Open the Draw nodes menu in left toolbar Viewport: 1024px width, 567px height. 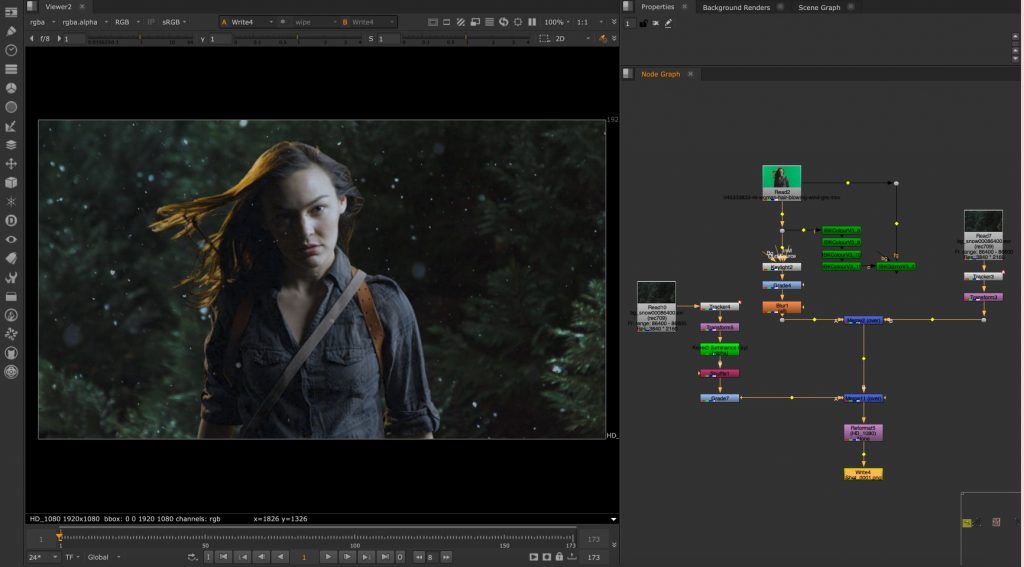click(11, 31)
